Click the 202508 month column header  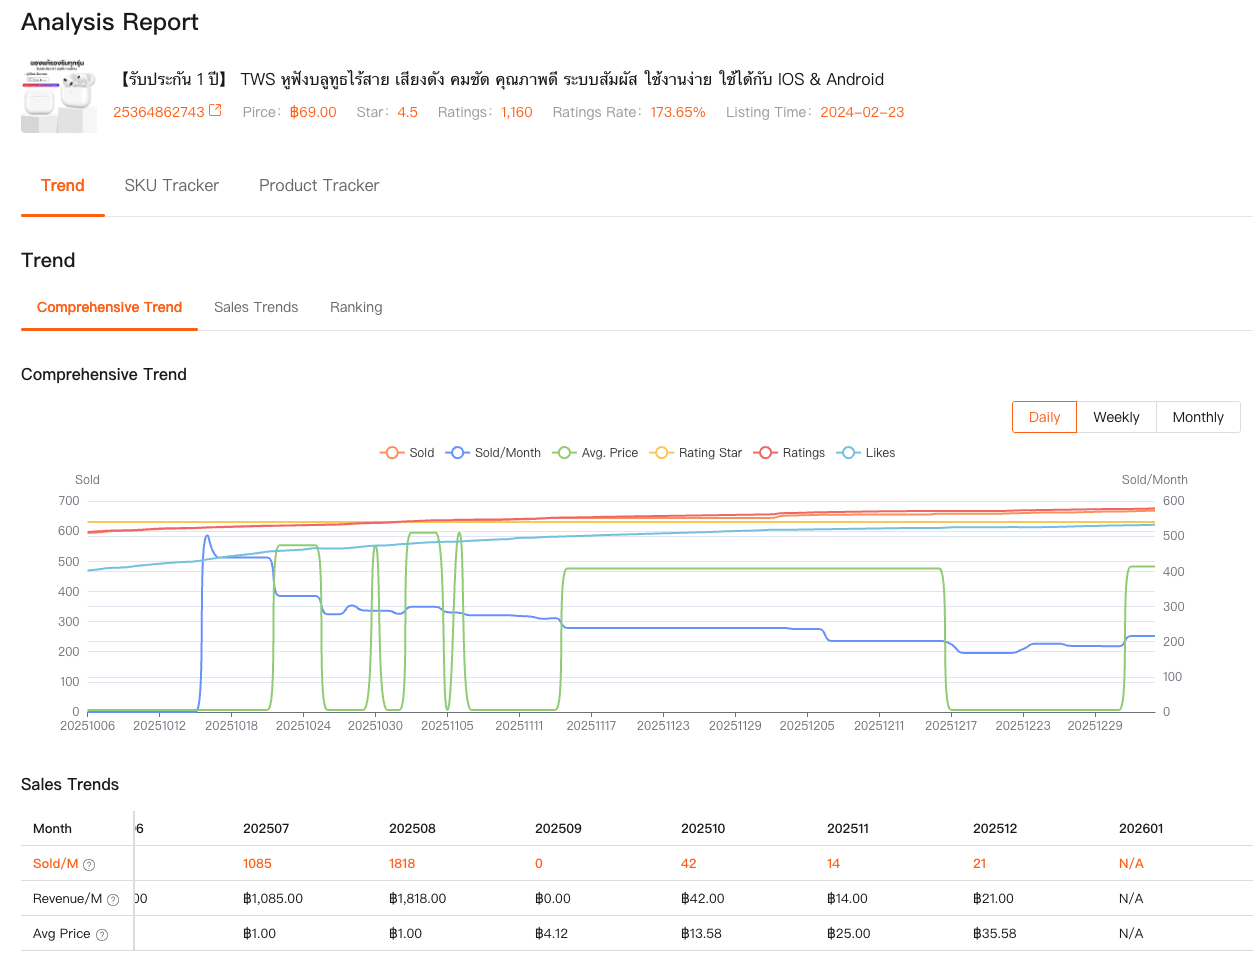click(412, 828)
